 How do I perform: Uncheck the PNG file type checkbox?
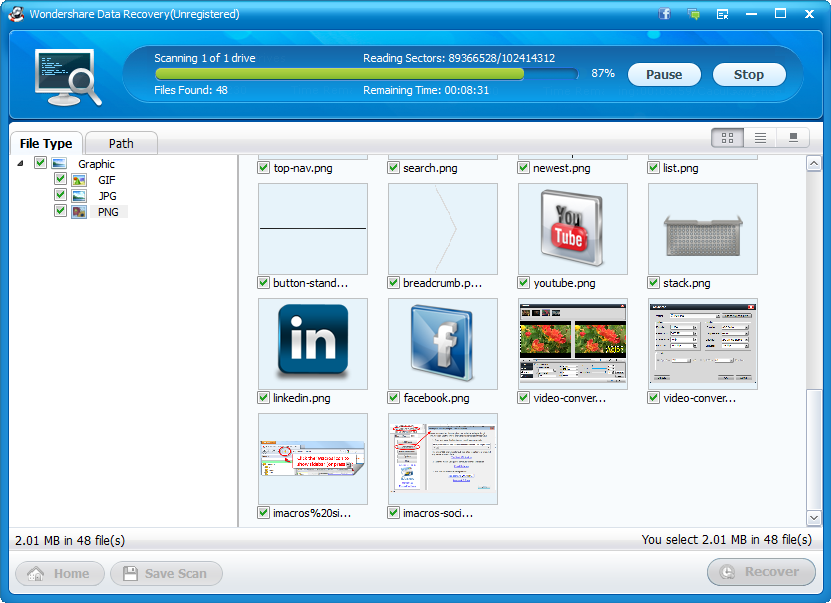(61, 211)
